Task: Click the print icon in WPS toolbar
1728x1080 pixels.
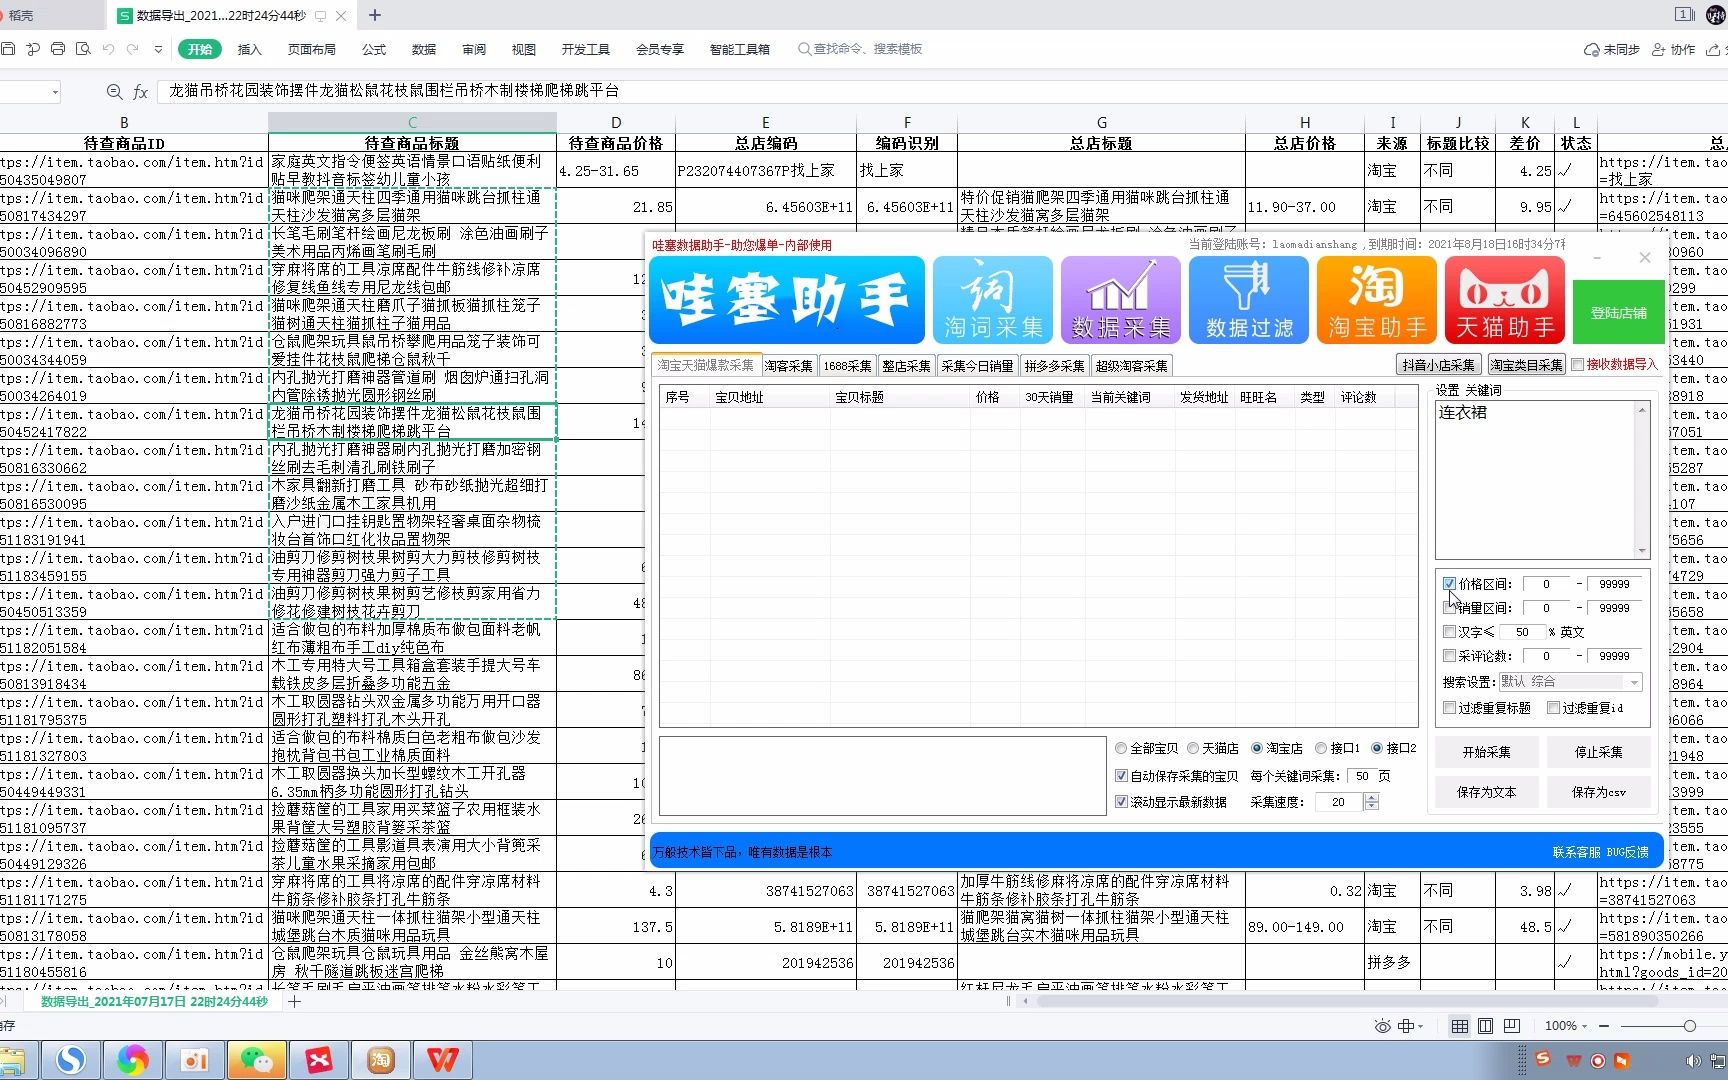Action: click(58, 49)
